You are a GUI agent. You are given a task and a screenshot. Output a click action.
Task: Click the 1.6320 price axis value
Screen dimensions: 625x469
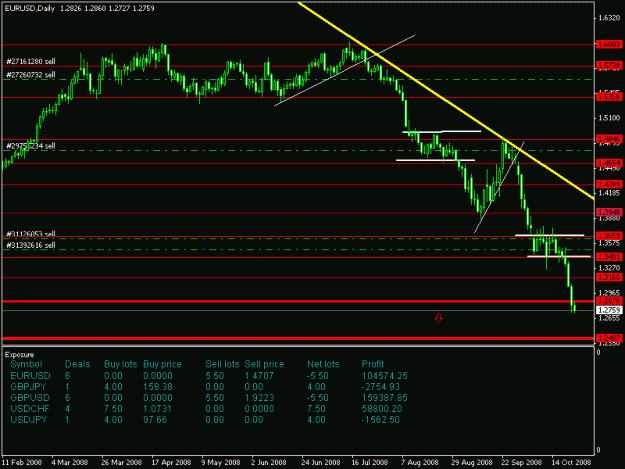coord(609,18)
